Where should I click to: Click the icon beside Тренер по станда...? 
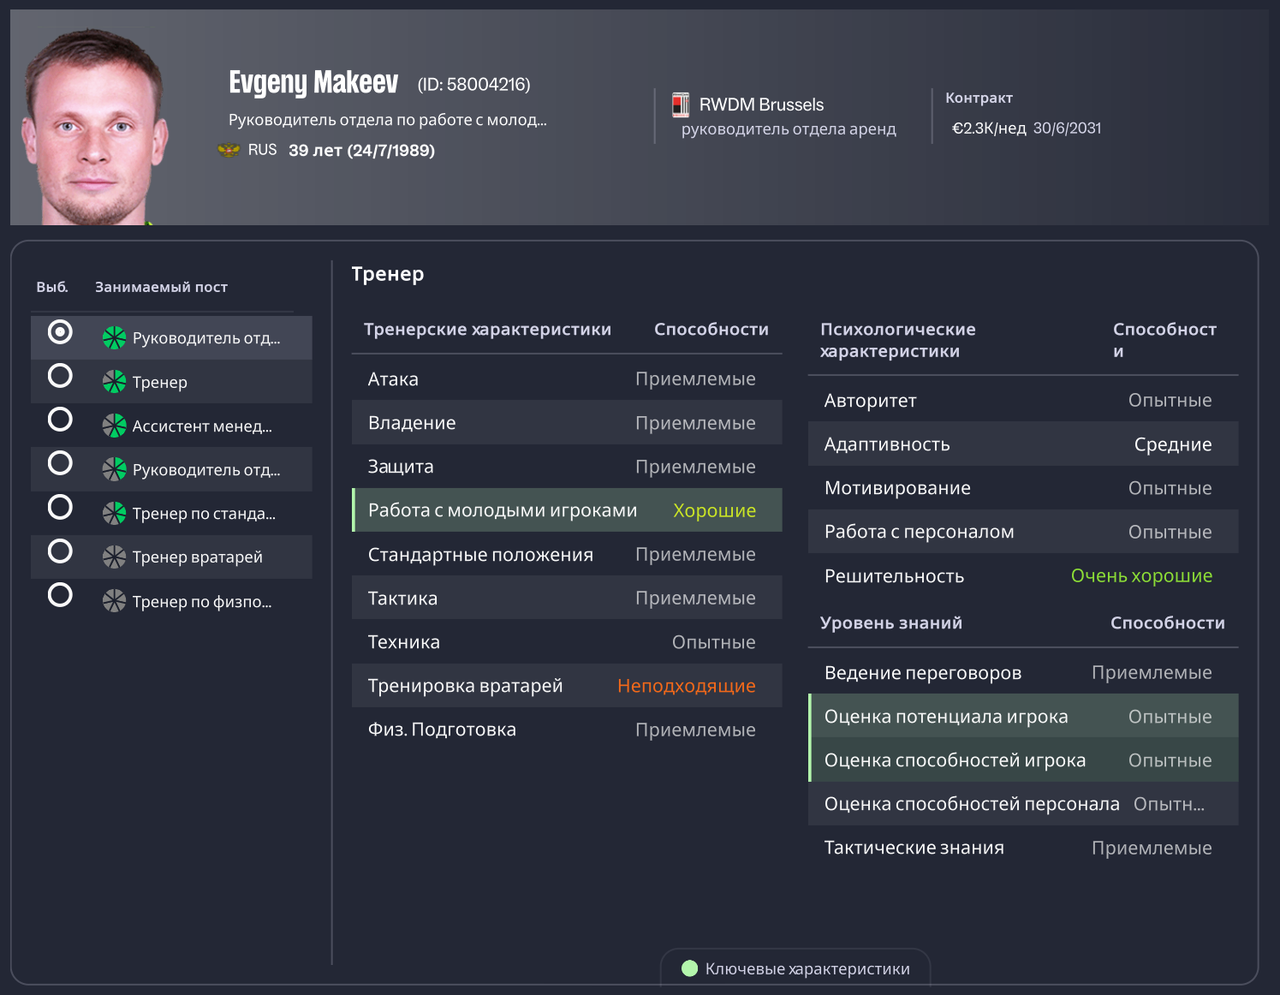pos(113,513)
